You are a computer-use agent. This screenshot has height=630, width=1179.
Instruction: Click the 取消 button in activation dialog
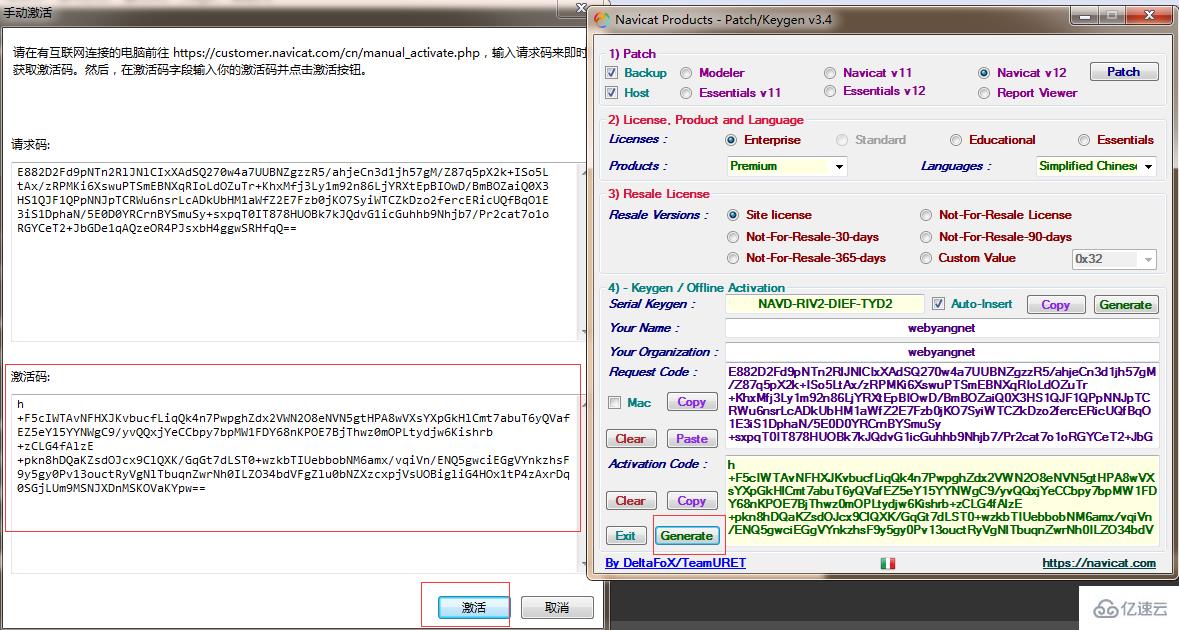pyautogui.click(x=556, y=608)
